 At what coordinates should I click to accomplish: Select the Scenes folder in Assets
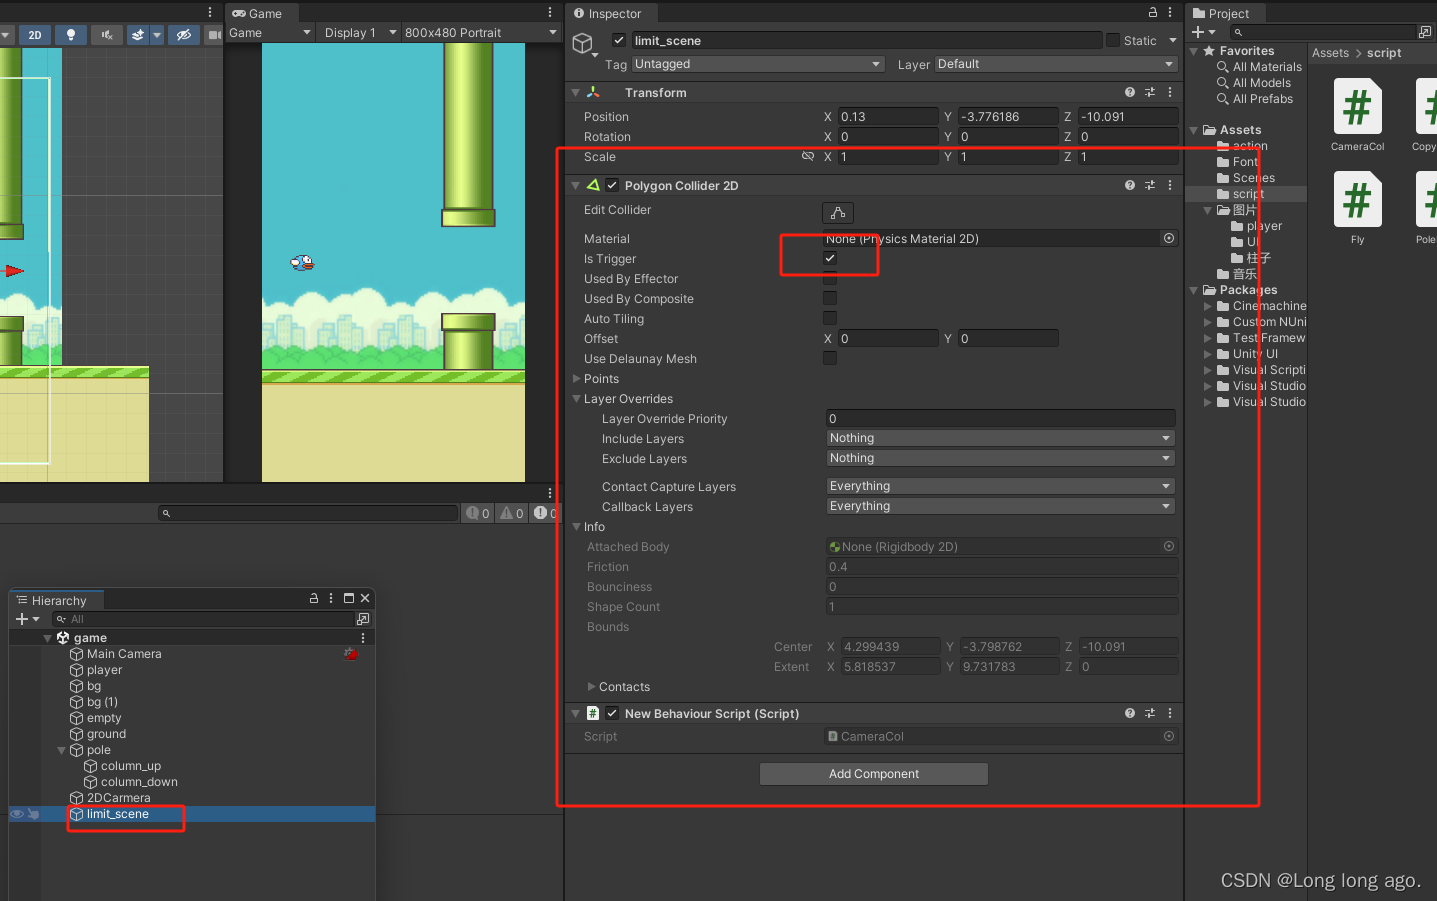click(1253, 178)
